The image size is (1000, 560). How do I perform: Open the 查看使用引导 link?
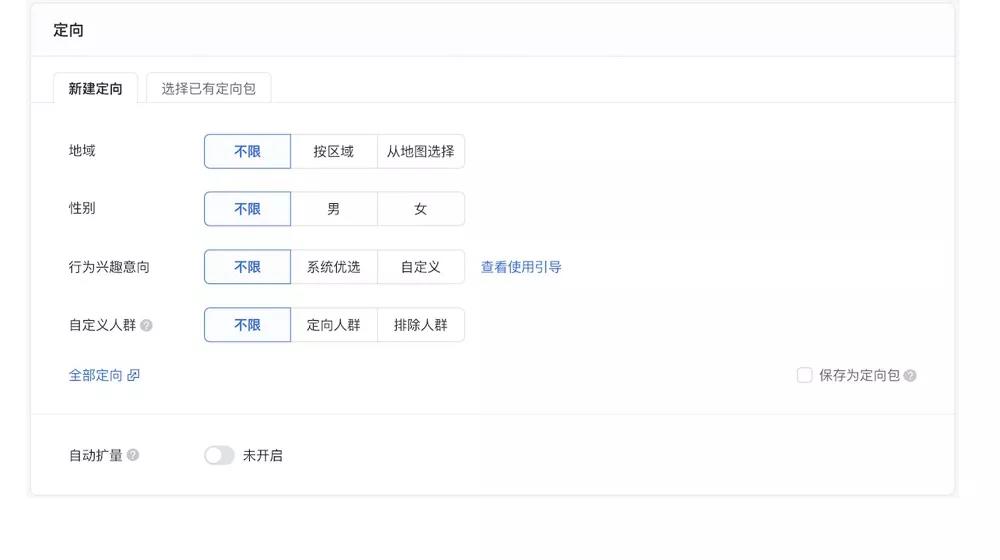click(521, 267)
